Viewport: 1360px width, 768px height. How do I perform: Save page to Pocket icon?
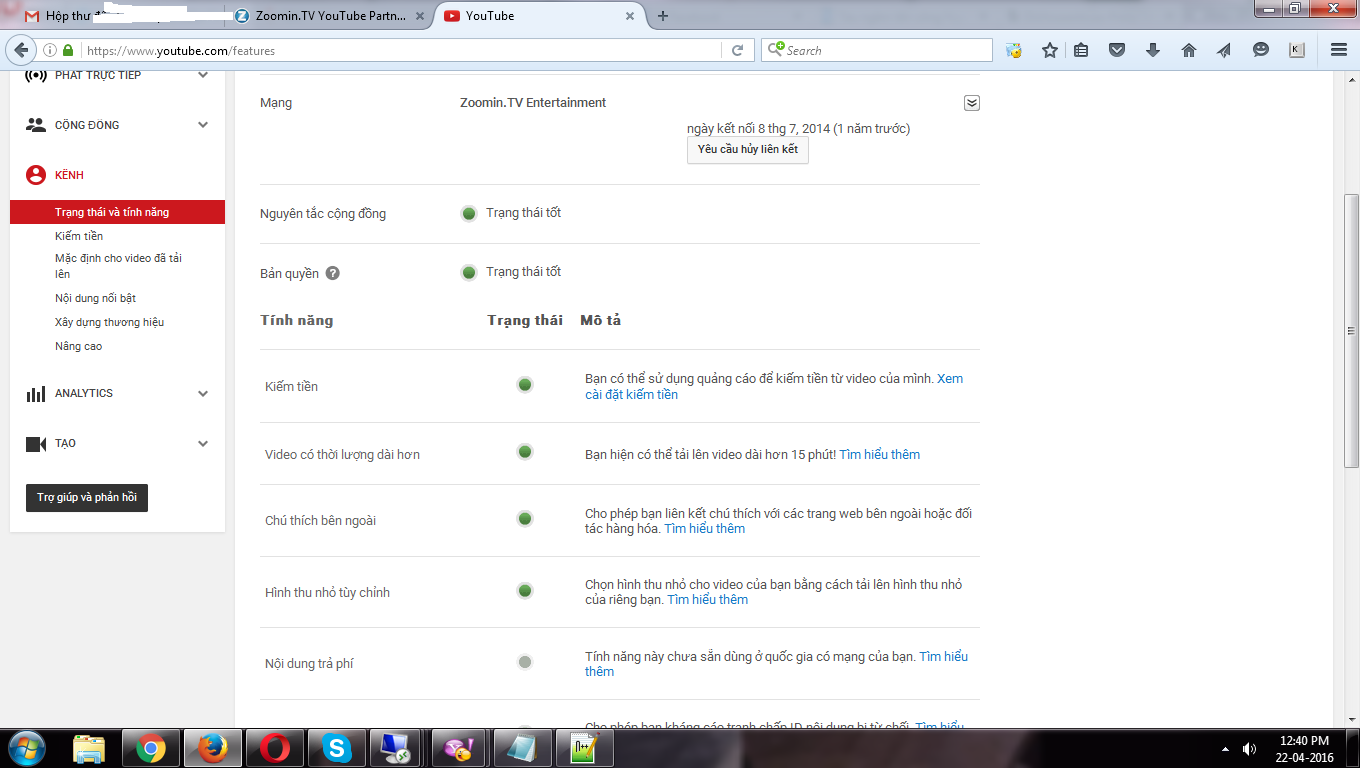click(1117, 50)
